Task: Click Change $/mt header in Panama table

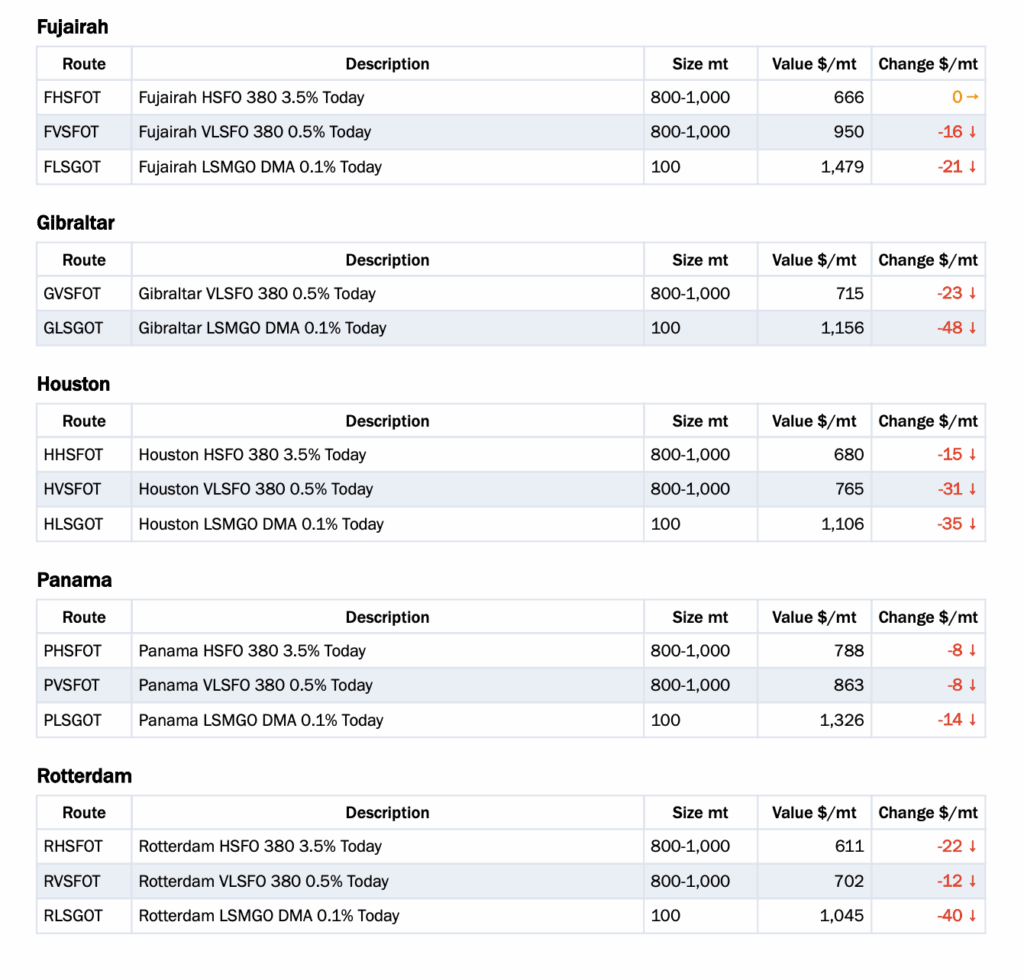Action: tap(927, 617)
